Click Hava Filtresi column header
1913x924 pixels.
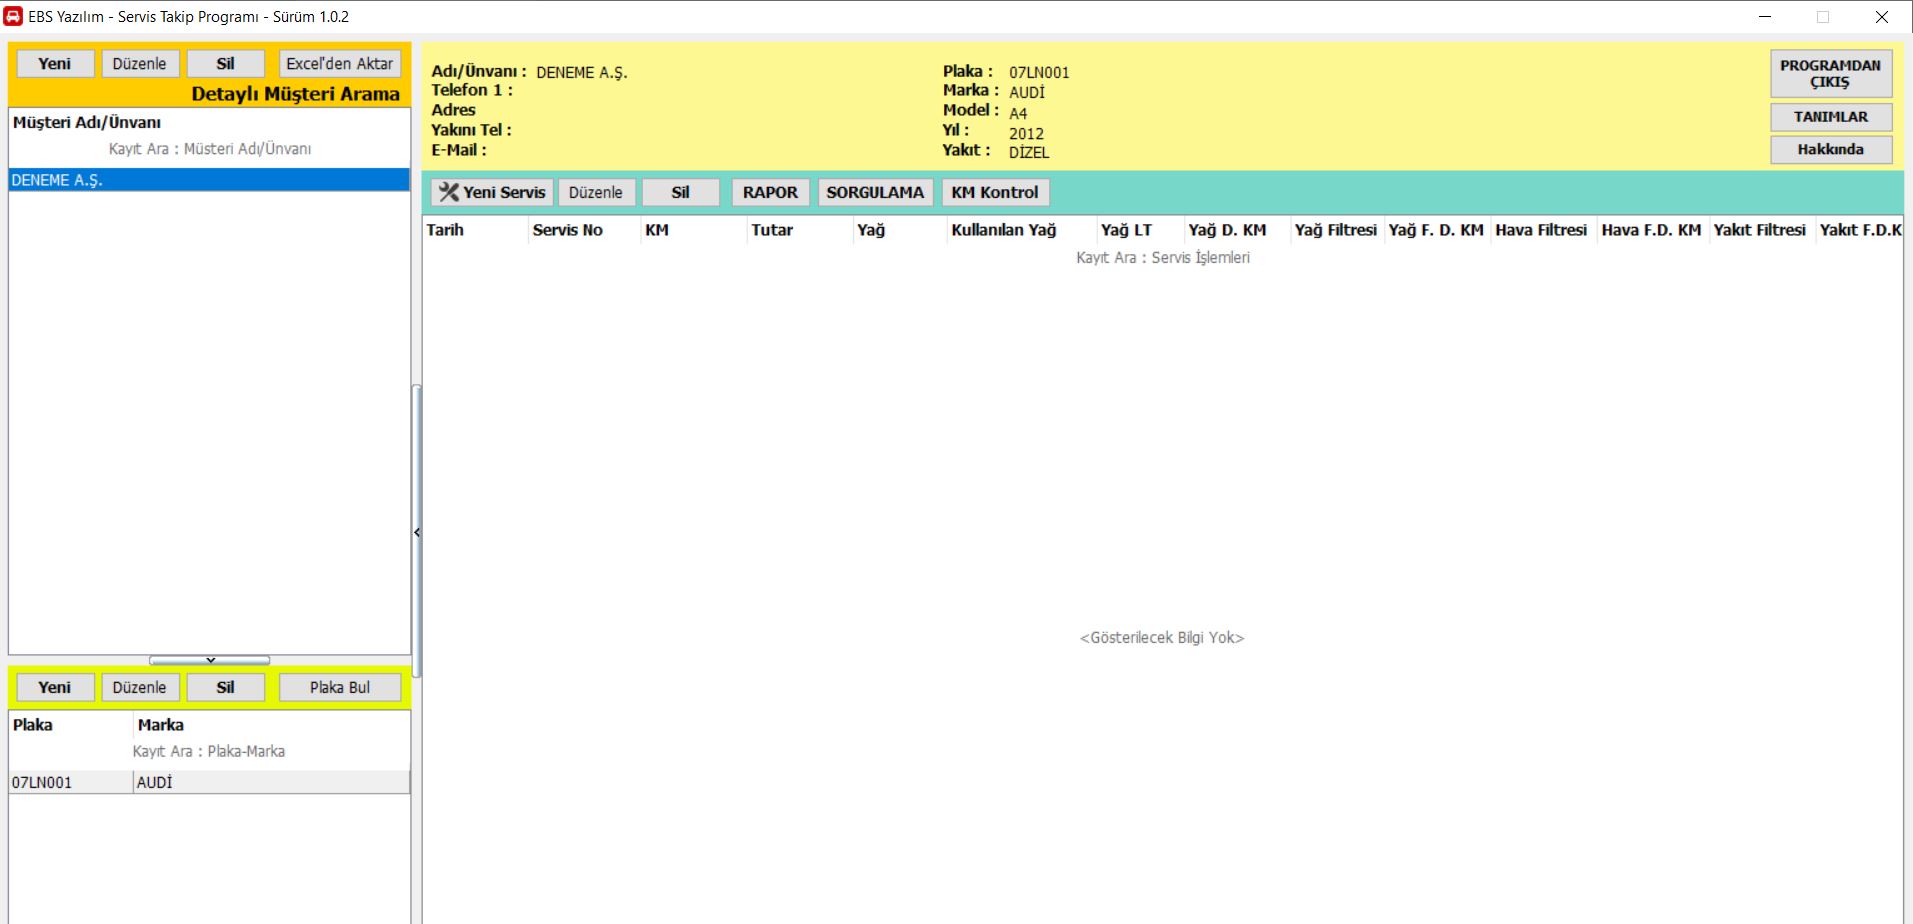[1543, 230]
